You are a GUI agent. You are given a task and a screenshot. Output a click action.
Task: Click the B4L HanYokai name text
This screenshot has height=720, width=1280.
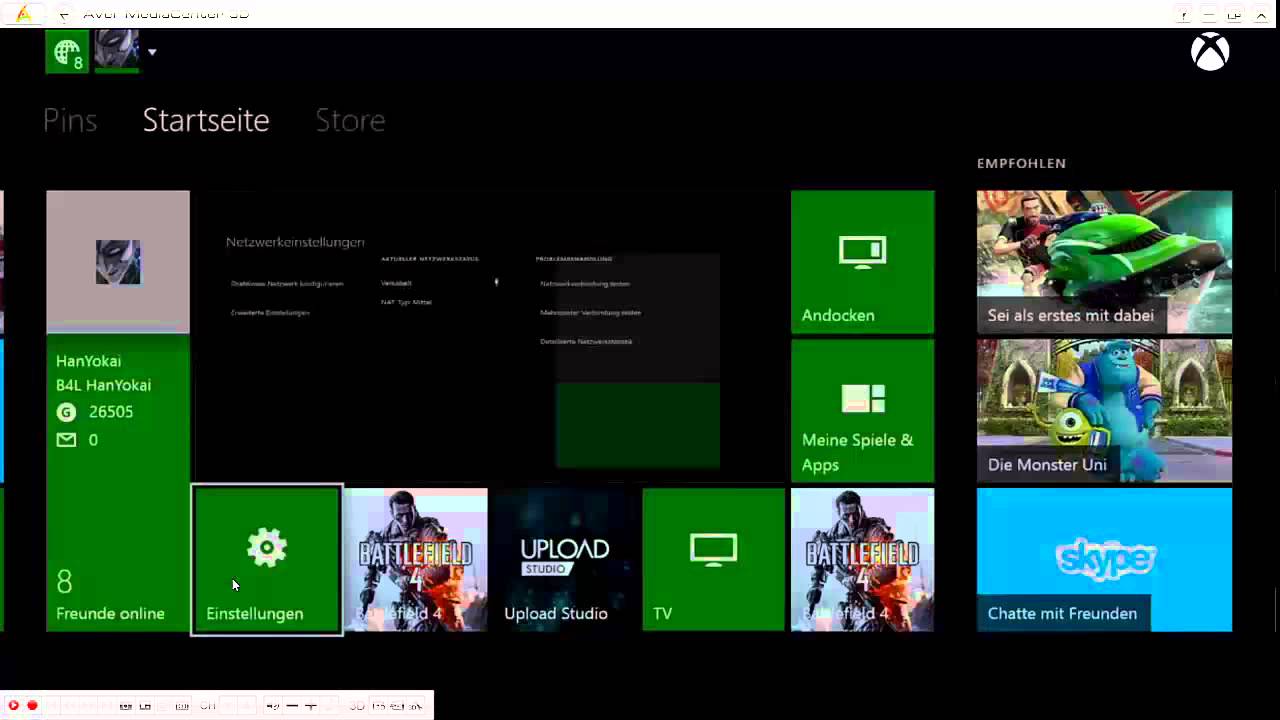click(x=104, y=385)
